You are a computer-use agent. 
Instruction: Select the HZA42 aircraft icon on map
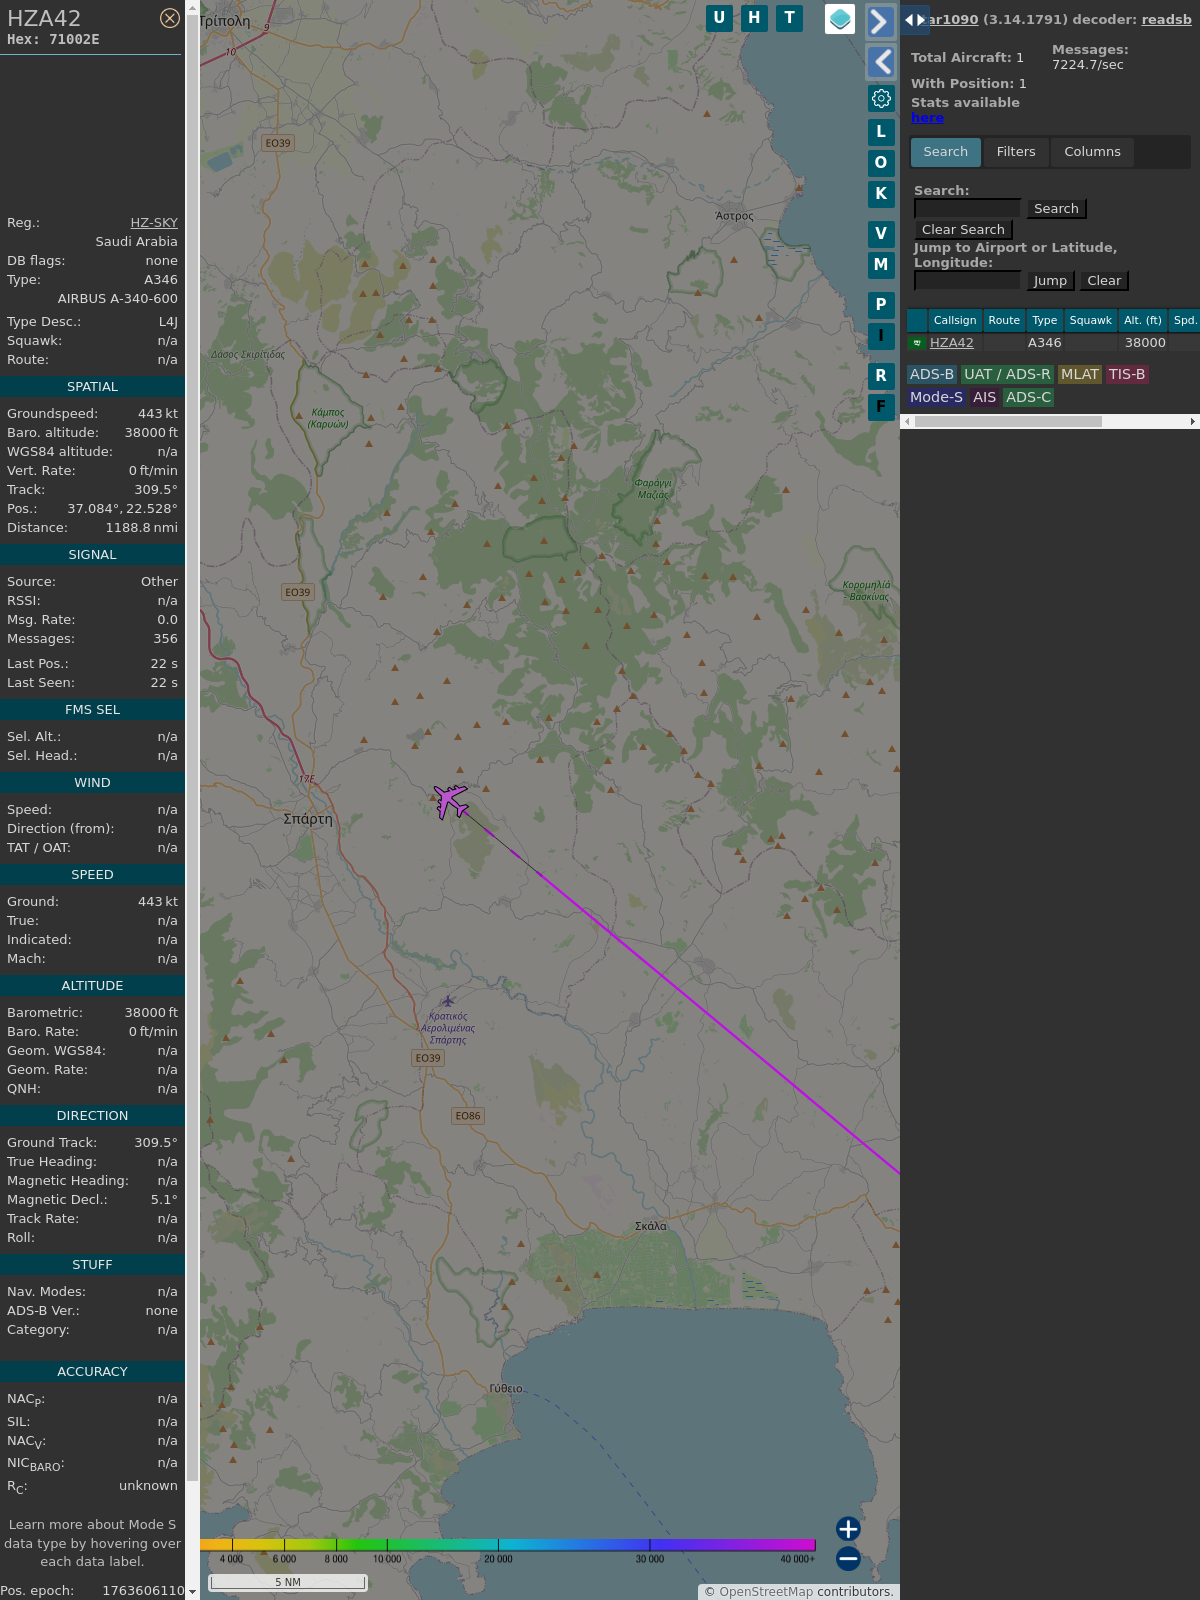(450, 801)
